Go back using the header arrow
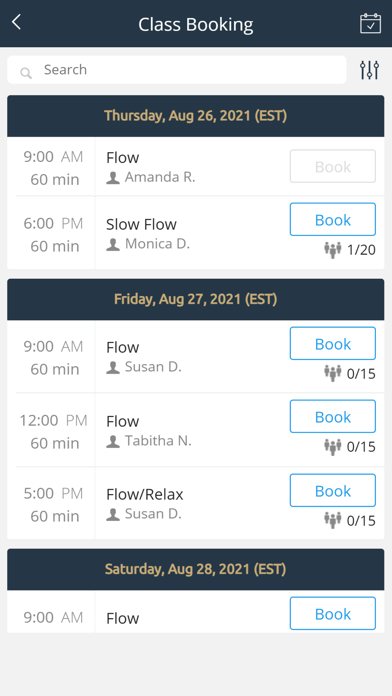Viewport: 392px width, 696px height. coord(16,22)
